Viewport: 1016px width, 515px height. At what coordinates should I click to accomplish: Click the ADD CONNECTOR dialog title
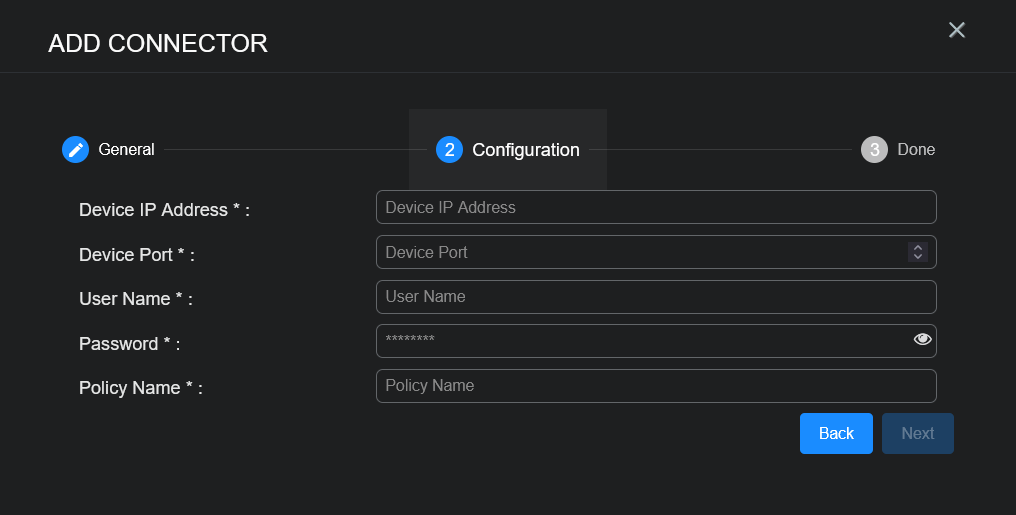(158, 44)
